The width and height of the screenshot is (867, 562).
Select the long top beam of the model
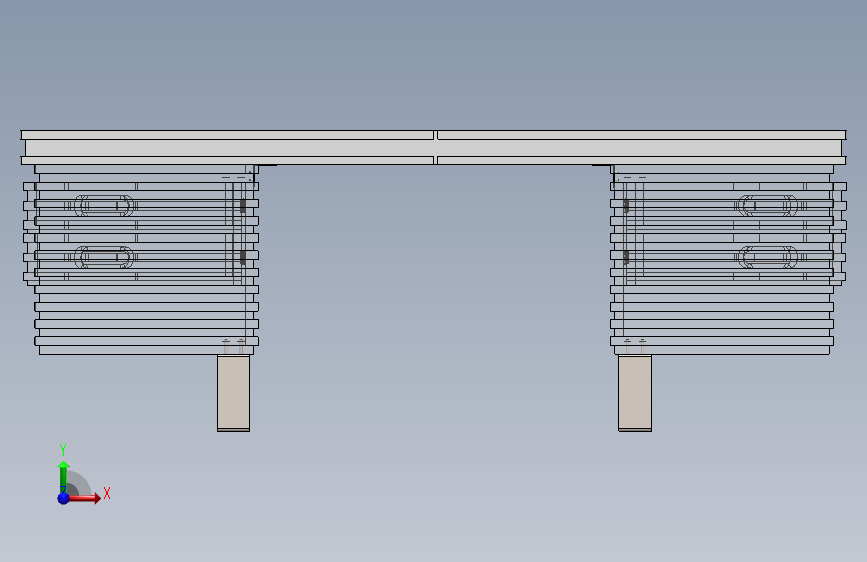coord(434,148)
